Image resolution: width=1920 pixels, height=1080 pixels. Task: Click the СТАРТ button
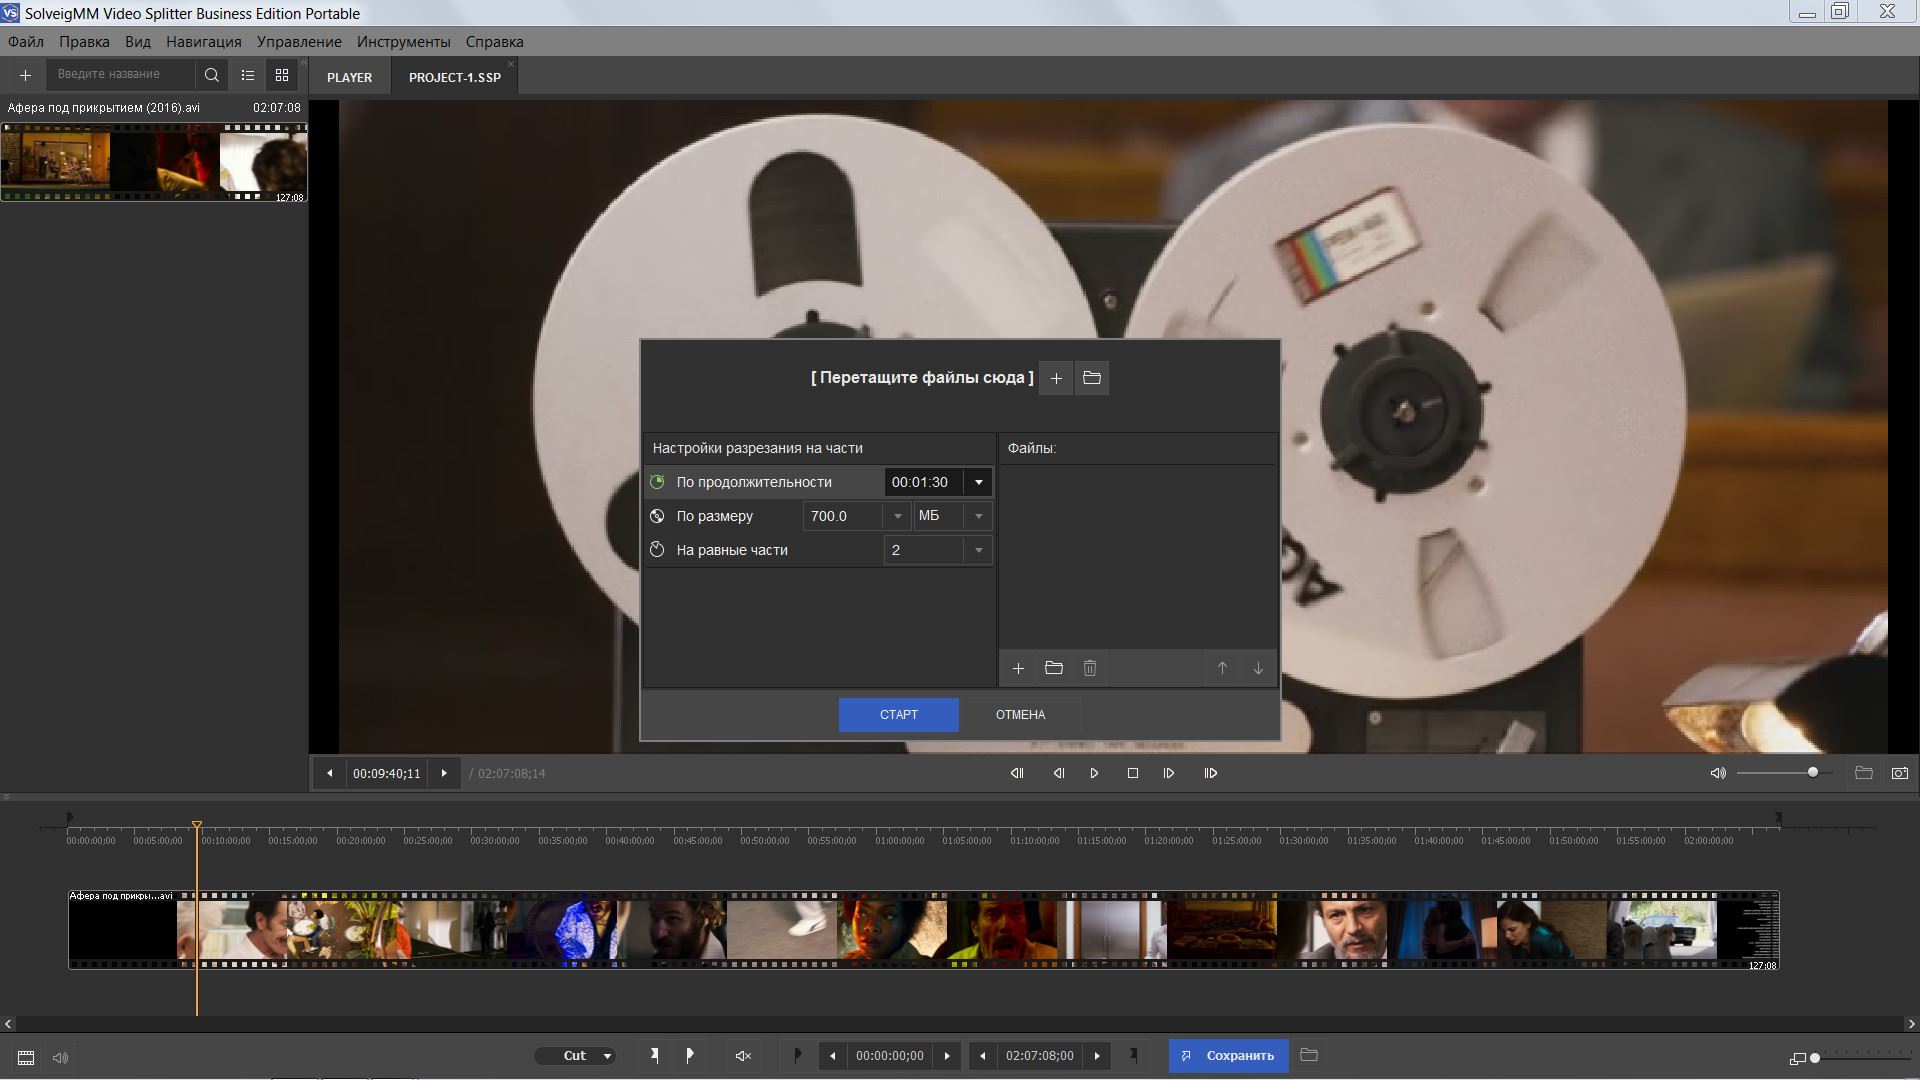[x=898, y=715]
